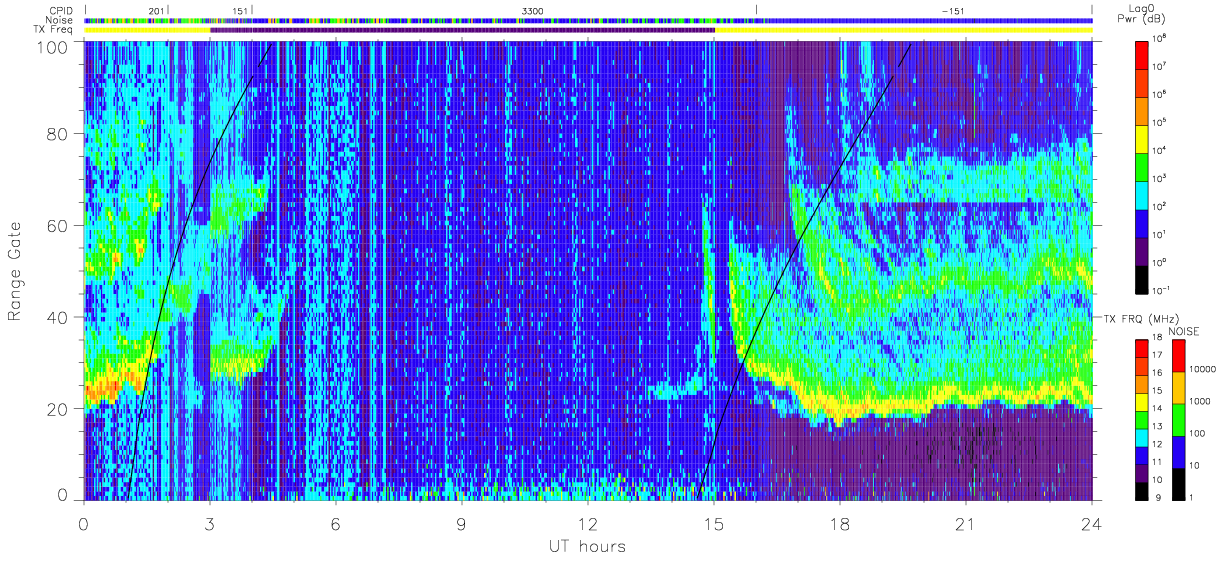
Task: Click the x-axis tick label '15'
Action: tap(714, 524)
